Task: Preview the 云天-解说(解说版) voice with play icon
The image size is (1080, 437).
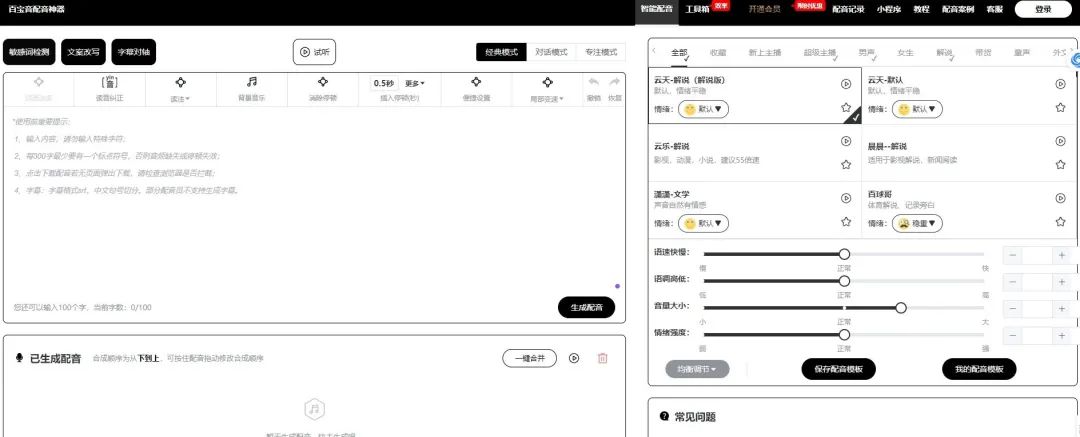Action: point(846,84)
